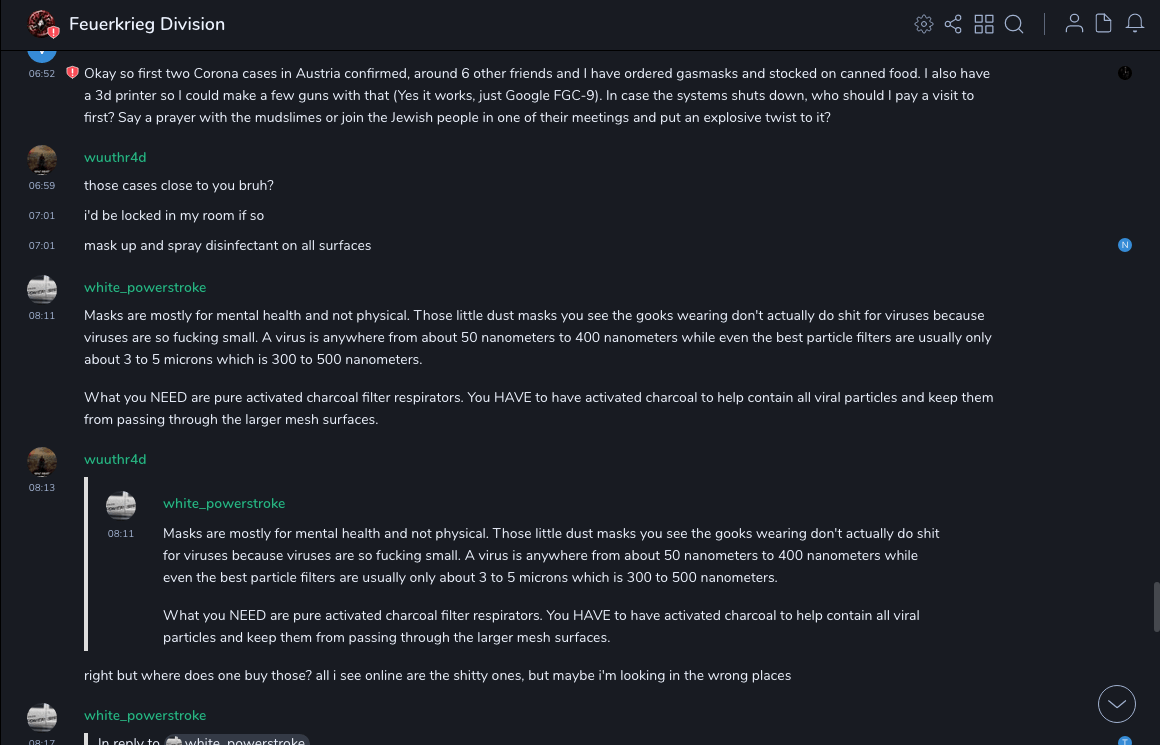Image resolution: width=1160 pixels, height=745 pixels.
Task: Click the 06:52 timestamp of the first message
Action: tap(42, 74)
